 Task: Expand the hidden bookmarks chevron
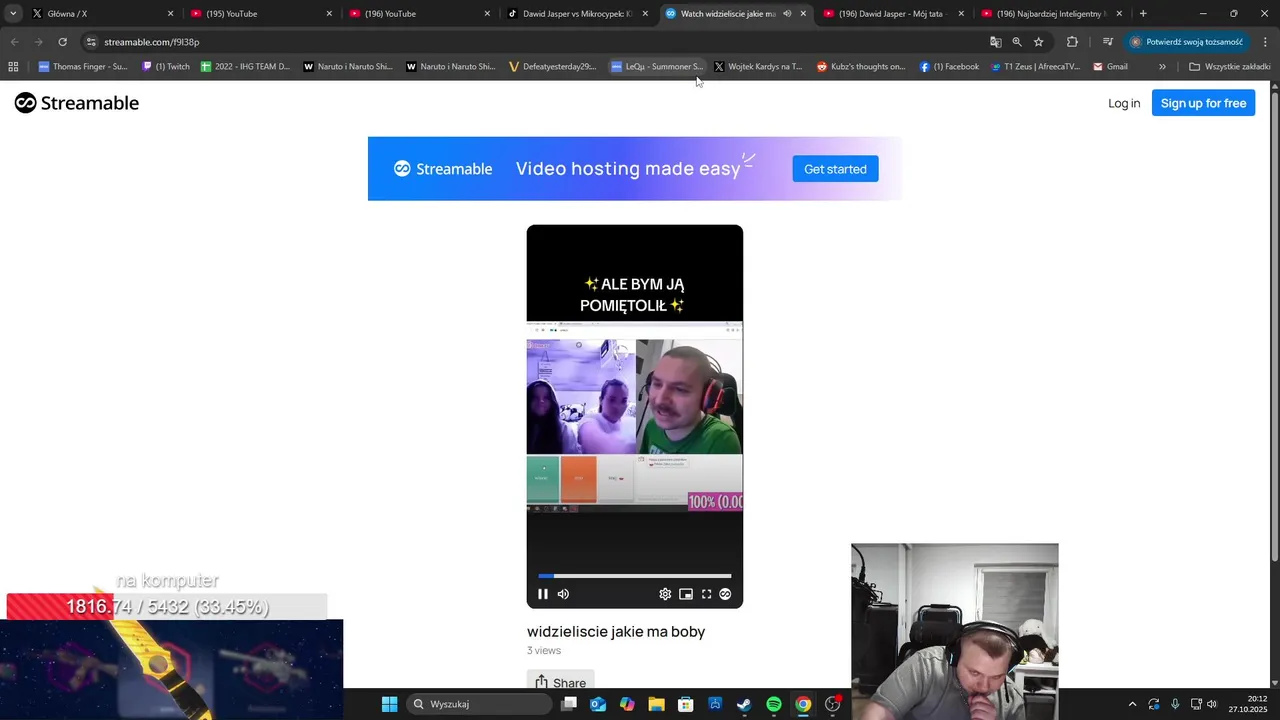[1162, 67]
